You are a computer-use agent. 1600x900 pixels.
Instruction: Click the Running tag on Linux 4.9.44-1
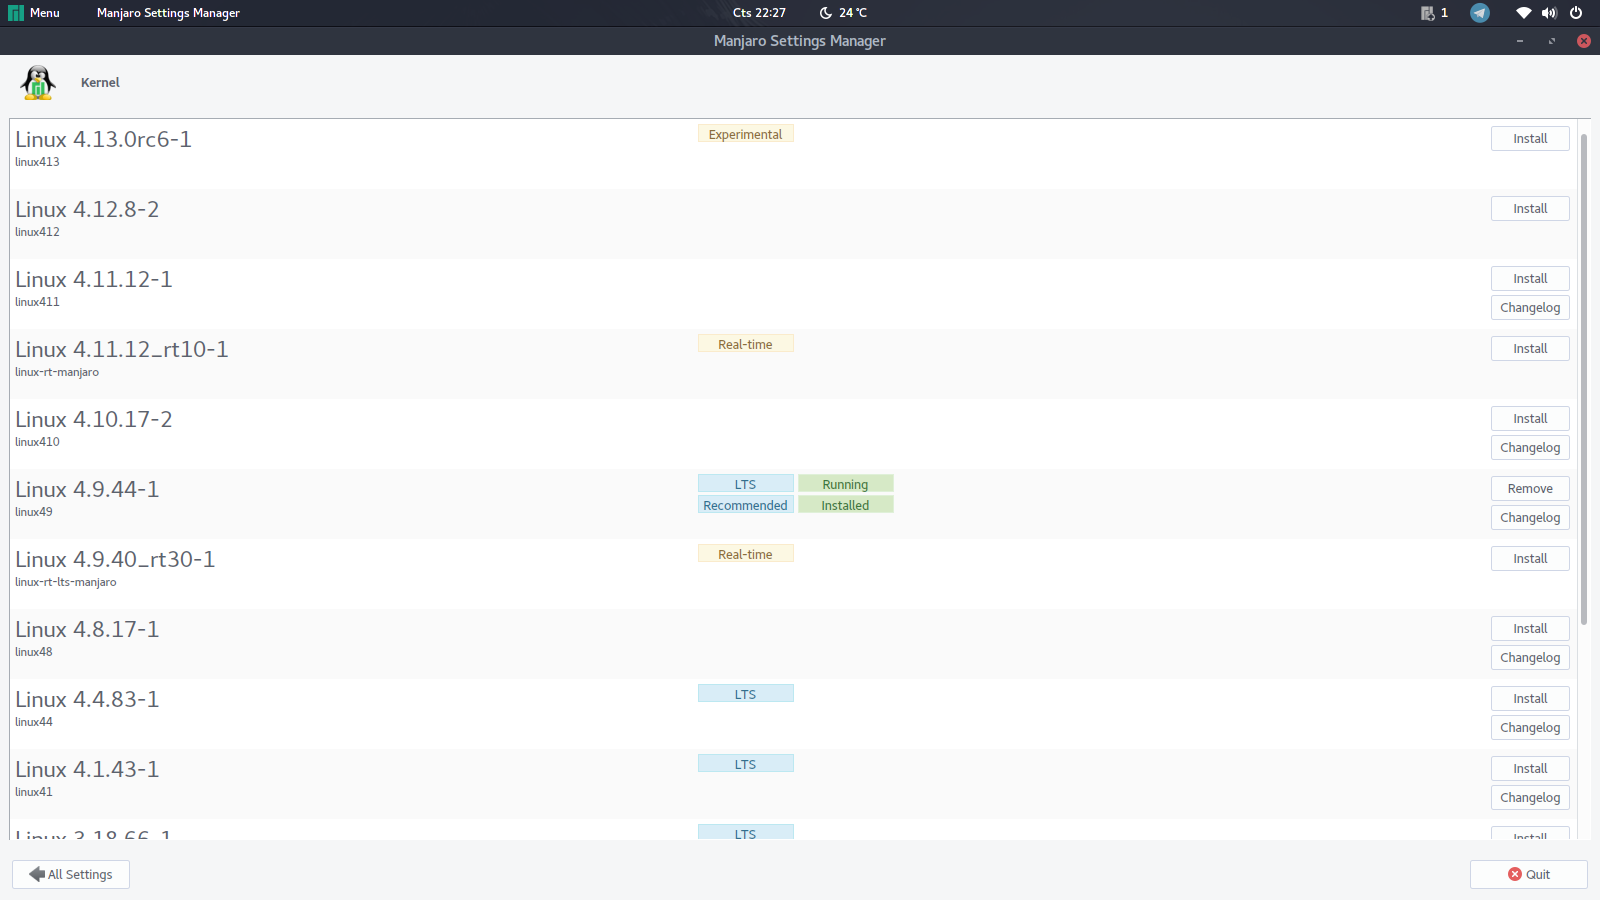[x=846, y=484]
